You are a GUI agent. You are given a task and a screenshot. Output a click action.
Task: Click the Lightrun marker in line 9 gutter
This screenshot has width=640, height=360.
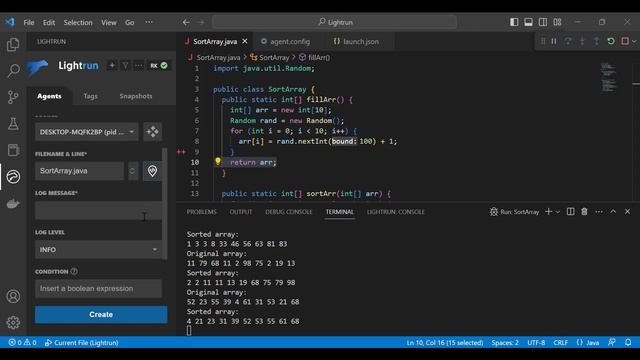tap(181, 152)
